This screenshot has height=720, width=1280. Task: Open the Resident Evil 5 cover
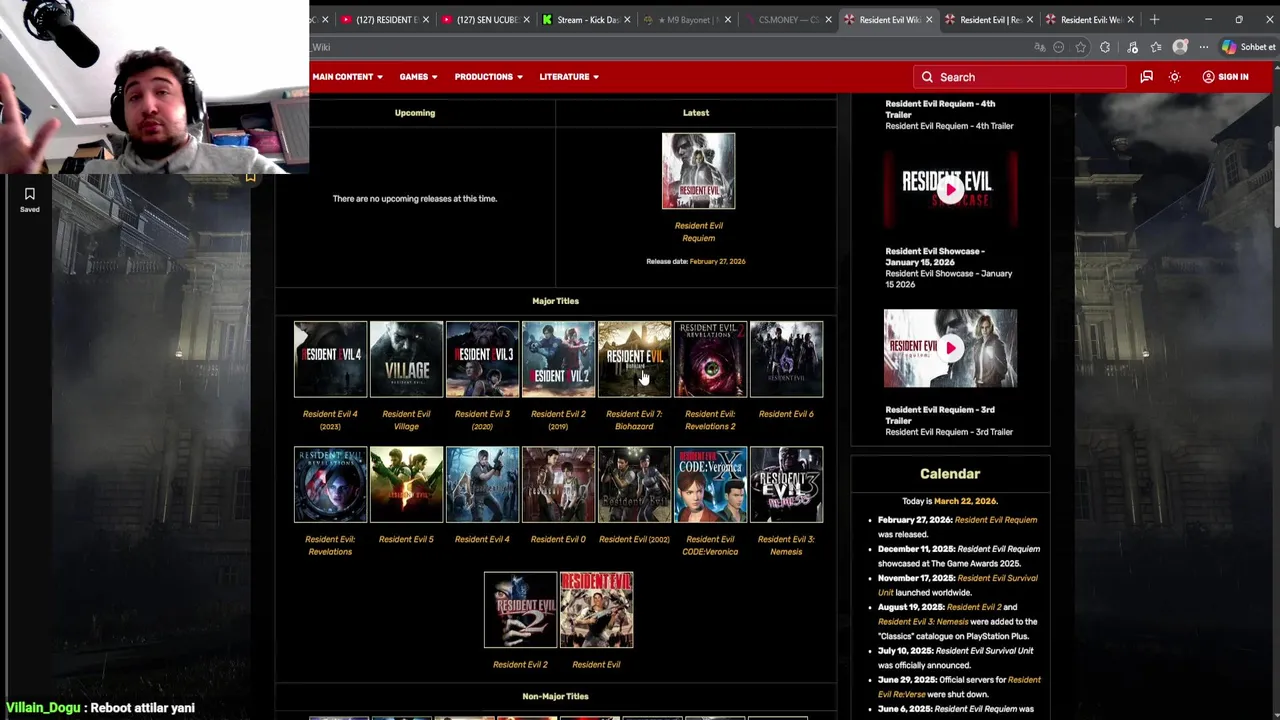[406, 485]
